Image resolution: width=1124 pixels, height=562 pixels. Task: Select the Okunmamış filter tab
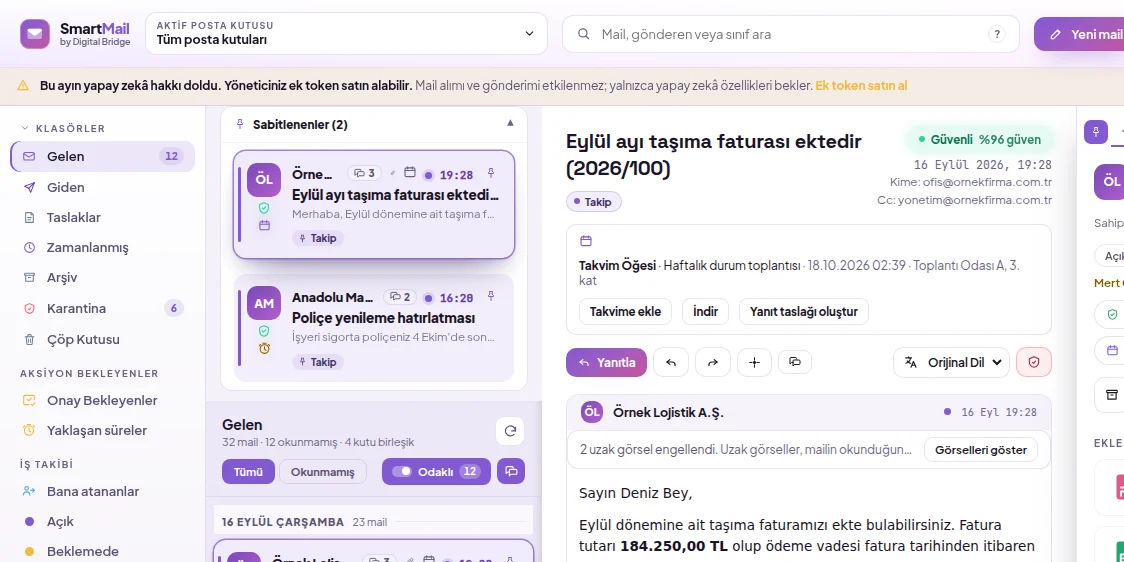(x=323, y=472)
